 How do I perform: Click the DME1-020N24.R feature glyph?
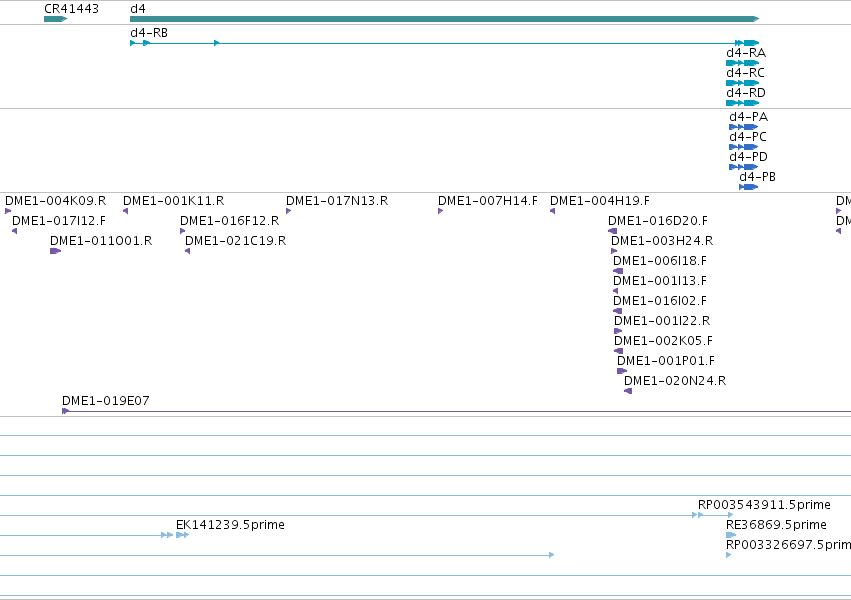point(628,391)
